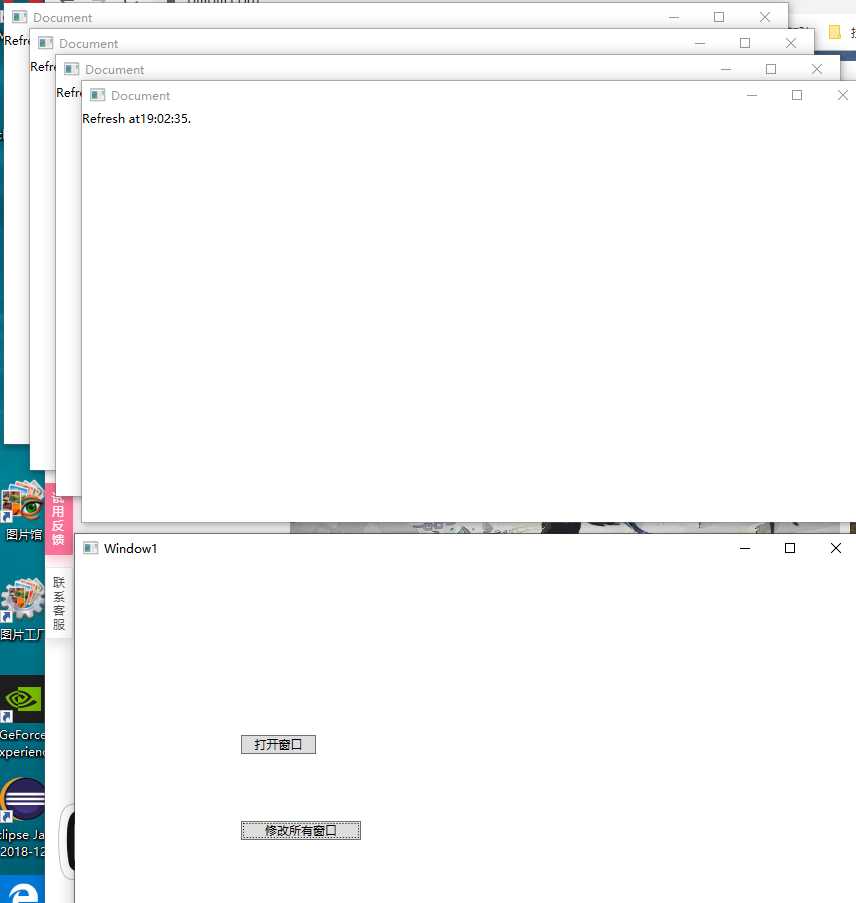
Task: Click the front Document window's title icon
Action: click(97, 94)
